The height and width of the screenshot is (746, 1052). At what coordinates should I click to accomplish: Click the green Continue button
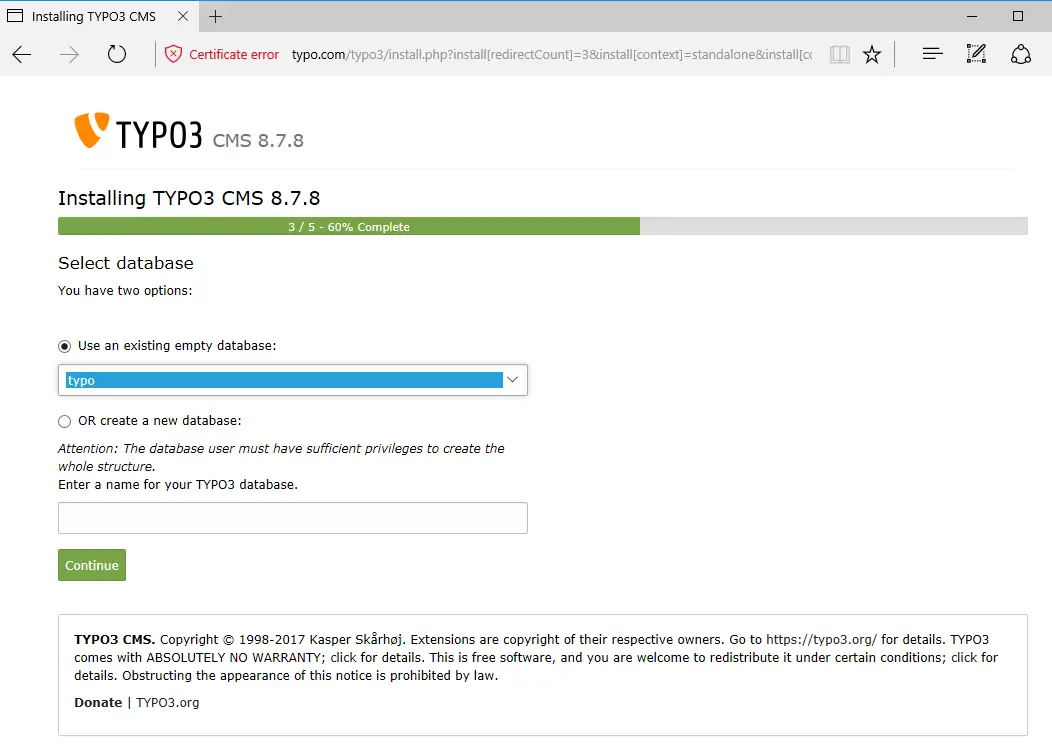[x=92, y=565]
